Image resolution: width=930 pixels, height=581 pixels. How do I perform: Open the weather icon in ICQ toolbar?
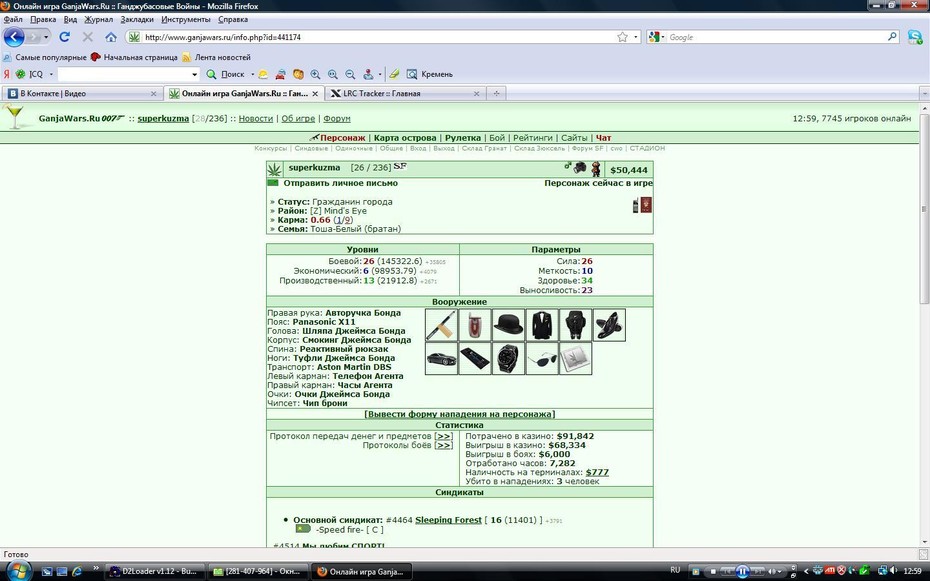point(263,74)
